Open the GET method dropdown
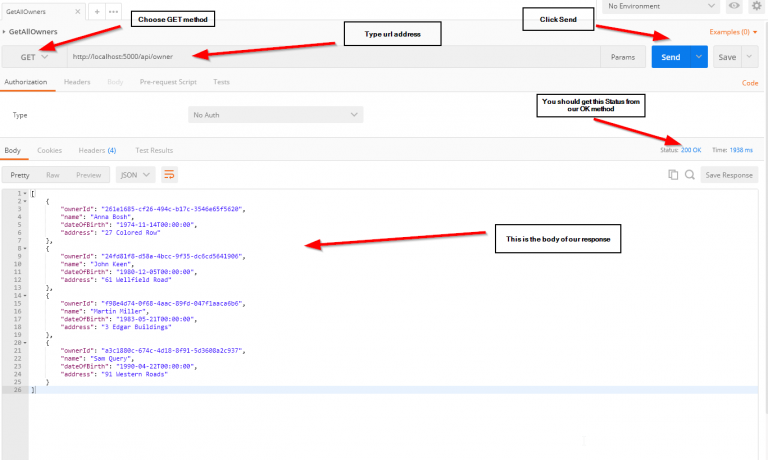The width and height of the screenshot is (768, 460). 33,58
